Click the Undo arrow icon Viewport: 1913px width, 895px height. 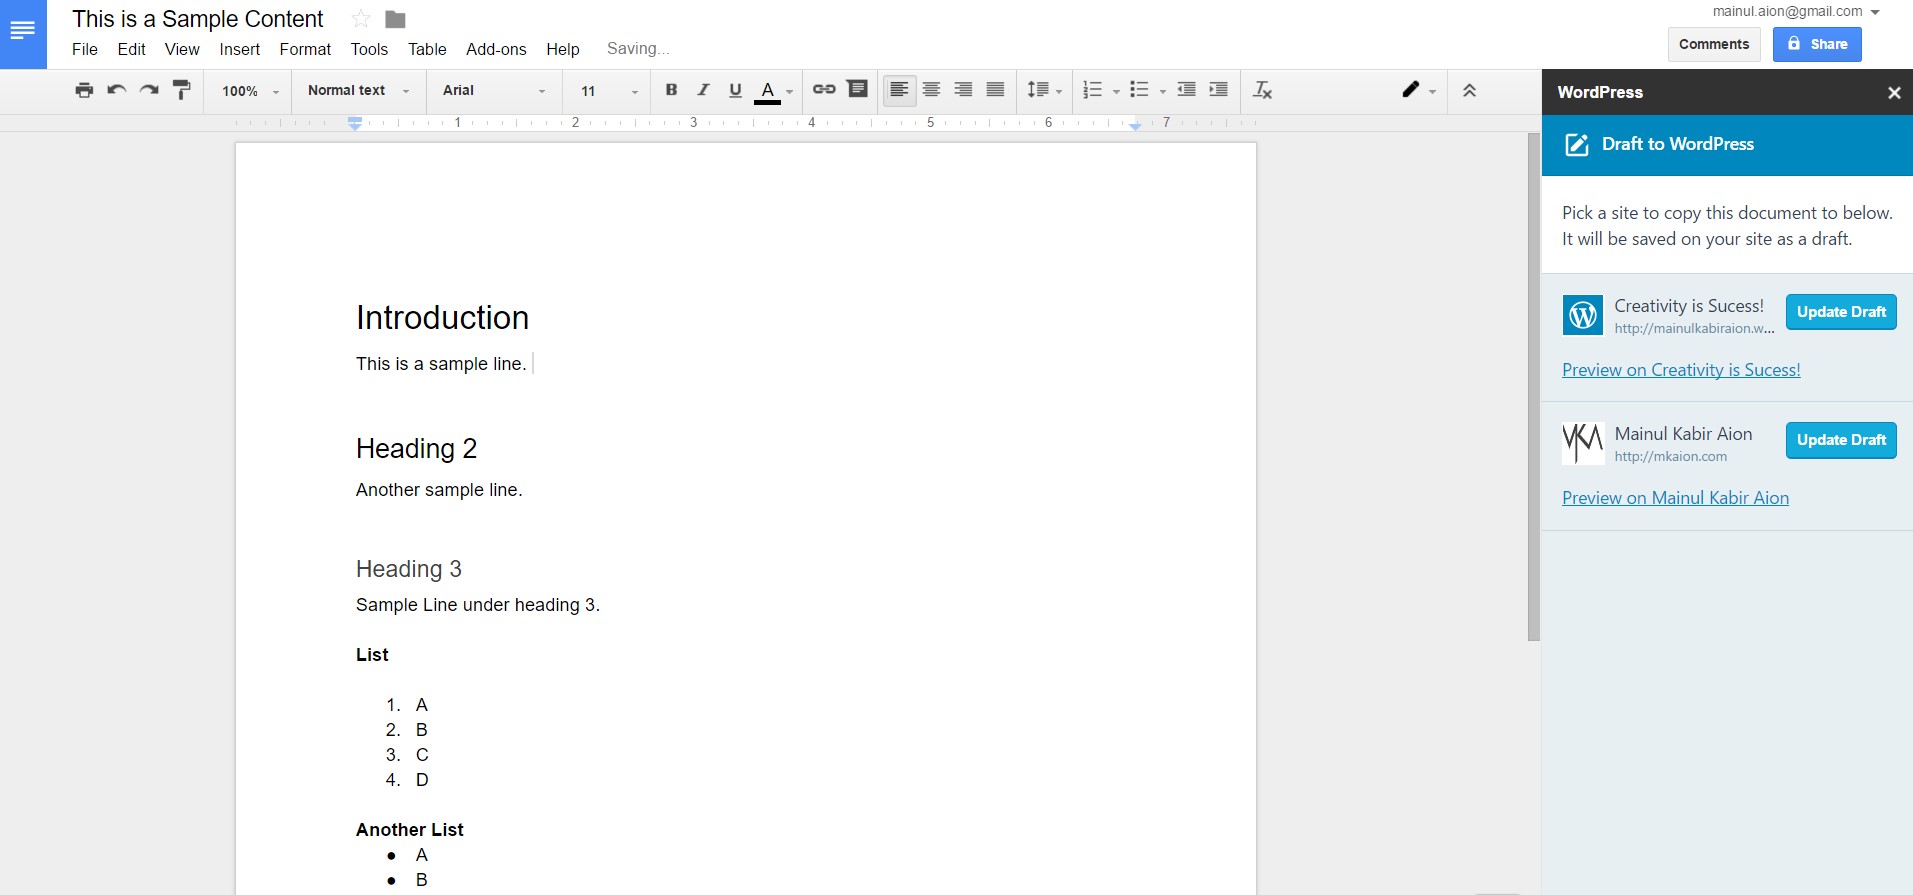(x=116, y=90)
